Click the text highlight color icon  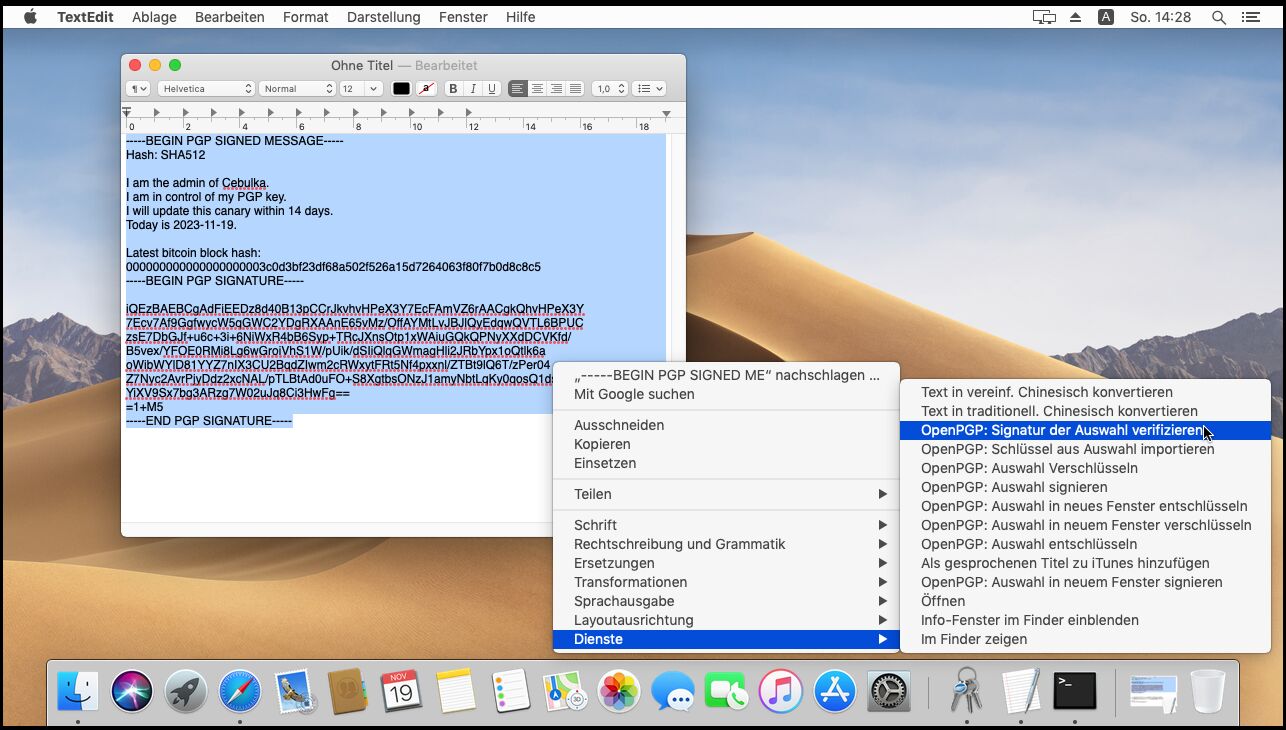[x=426, y=89]
